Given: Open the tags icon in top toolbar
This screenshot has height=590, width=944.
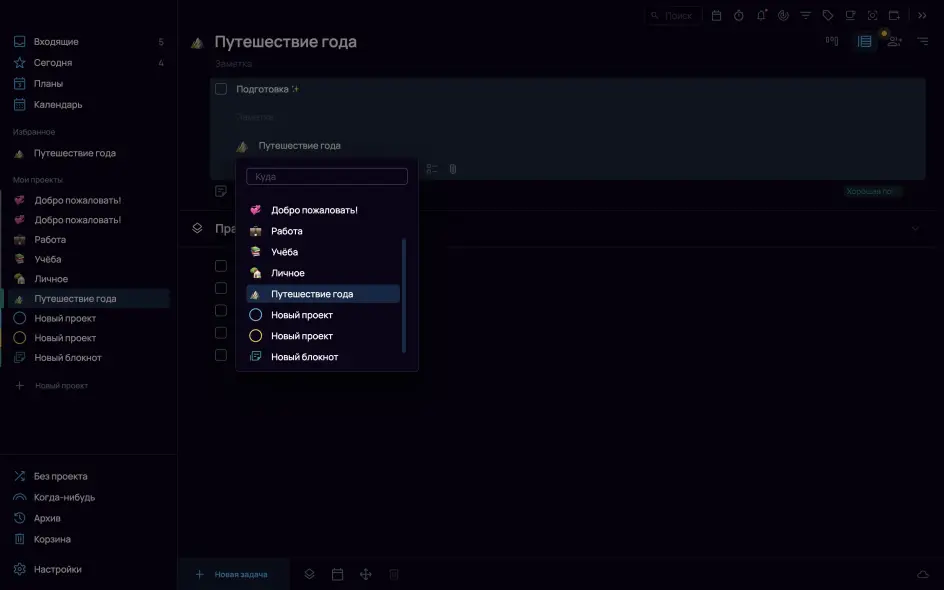Looking at the screenshot, I should (828, 15).
